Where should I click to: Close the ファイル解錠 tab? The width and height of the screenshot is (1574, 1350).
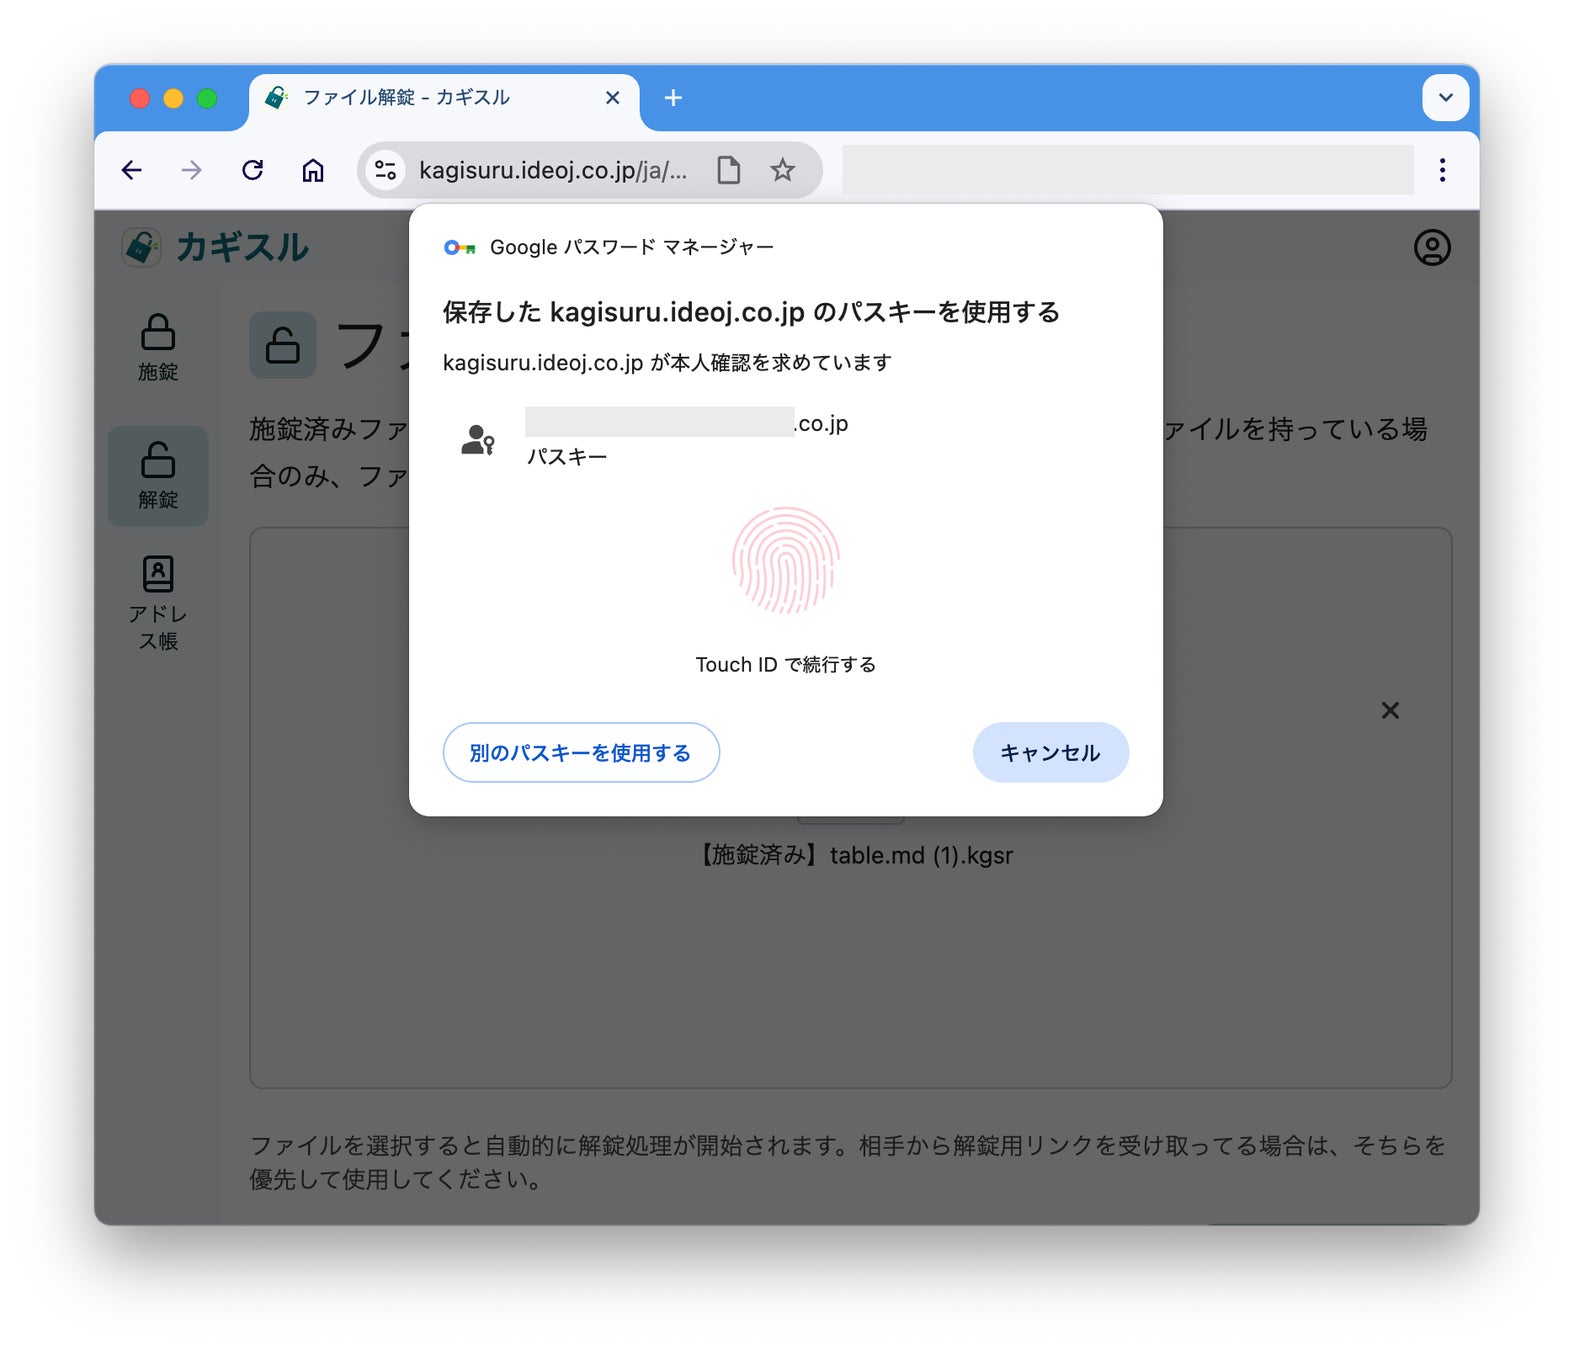613,98
